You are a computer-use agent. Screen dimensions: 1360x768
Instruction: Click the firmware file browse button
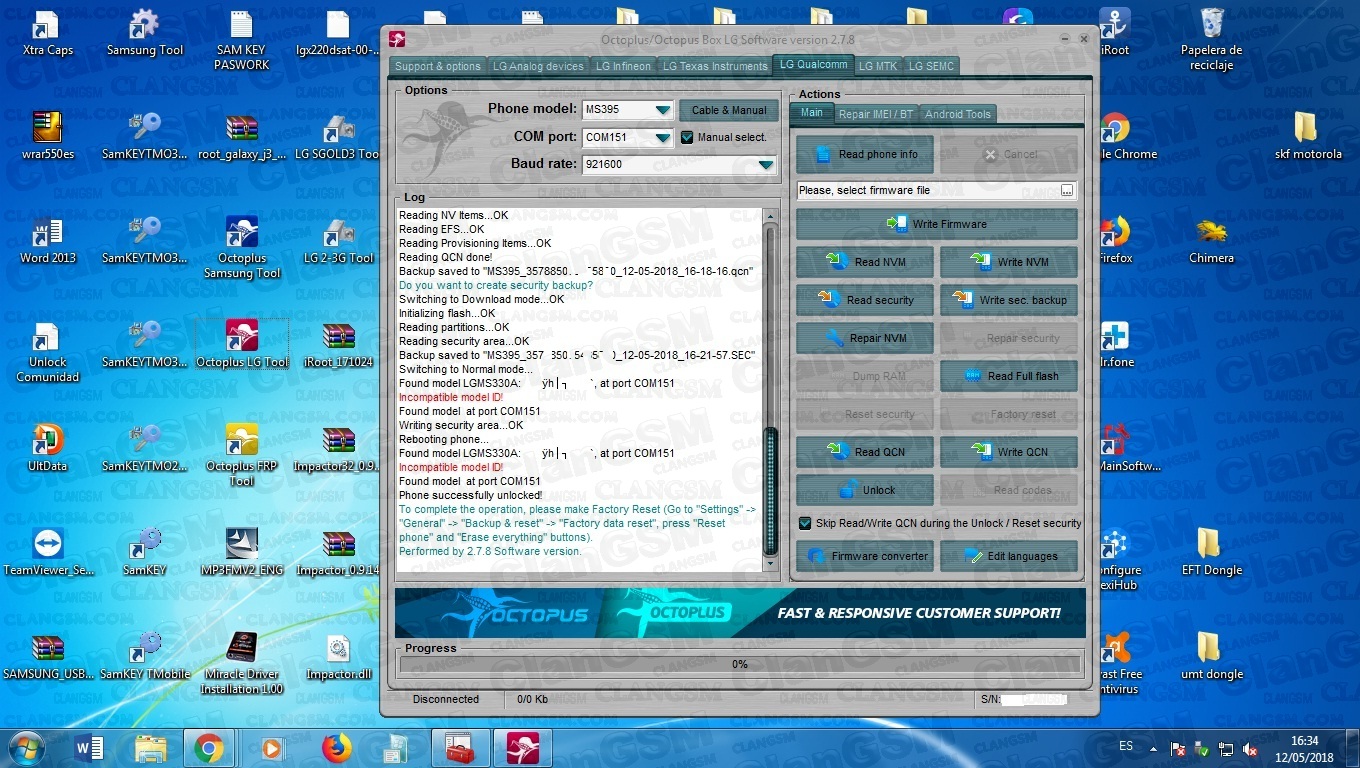1067,190
